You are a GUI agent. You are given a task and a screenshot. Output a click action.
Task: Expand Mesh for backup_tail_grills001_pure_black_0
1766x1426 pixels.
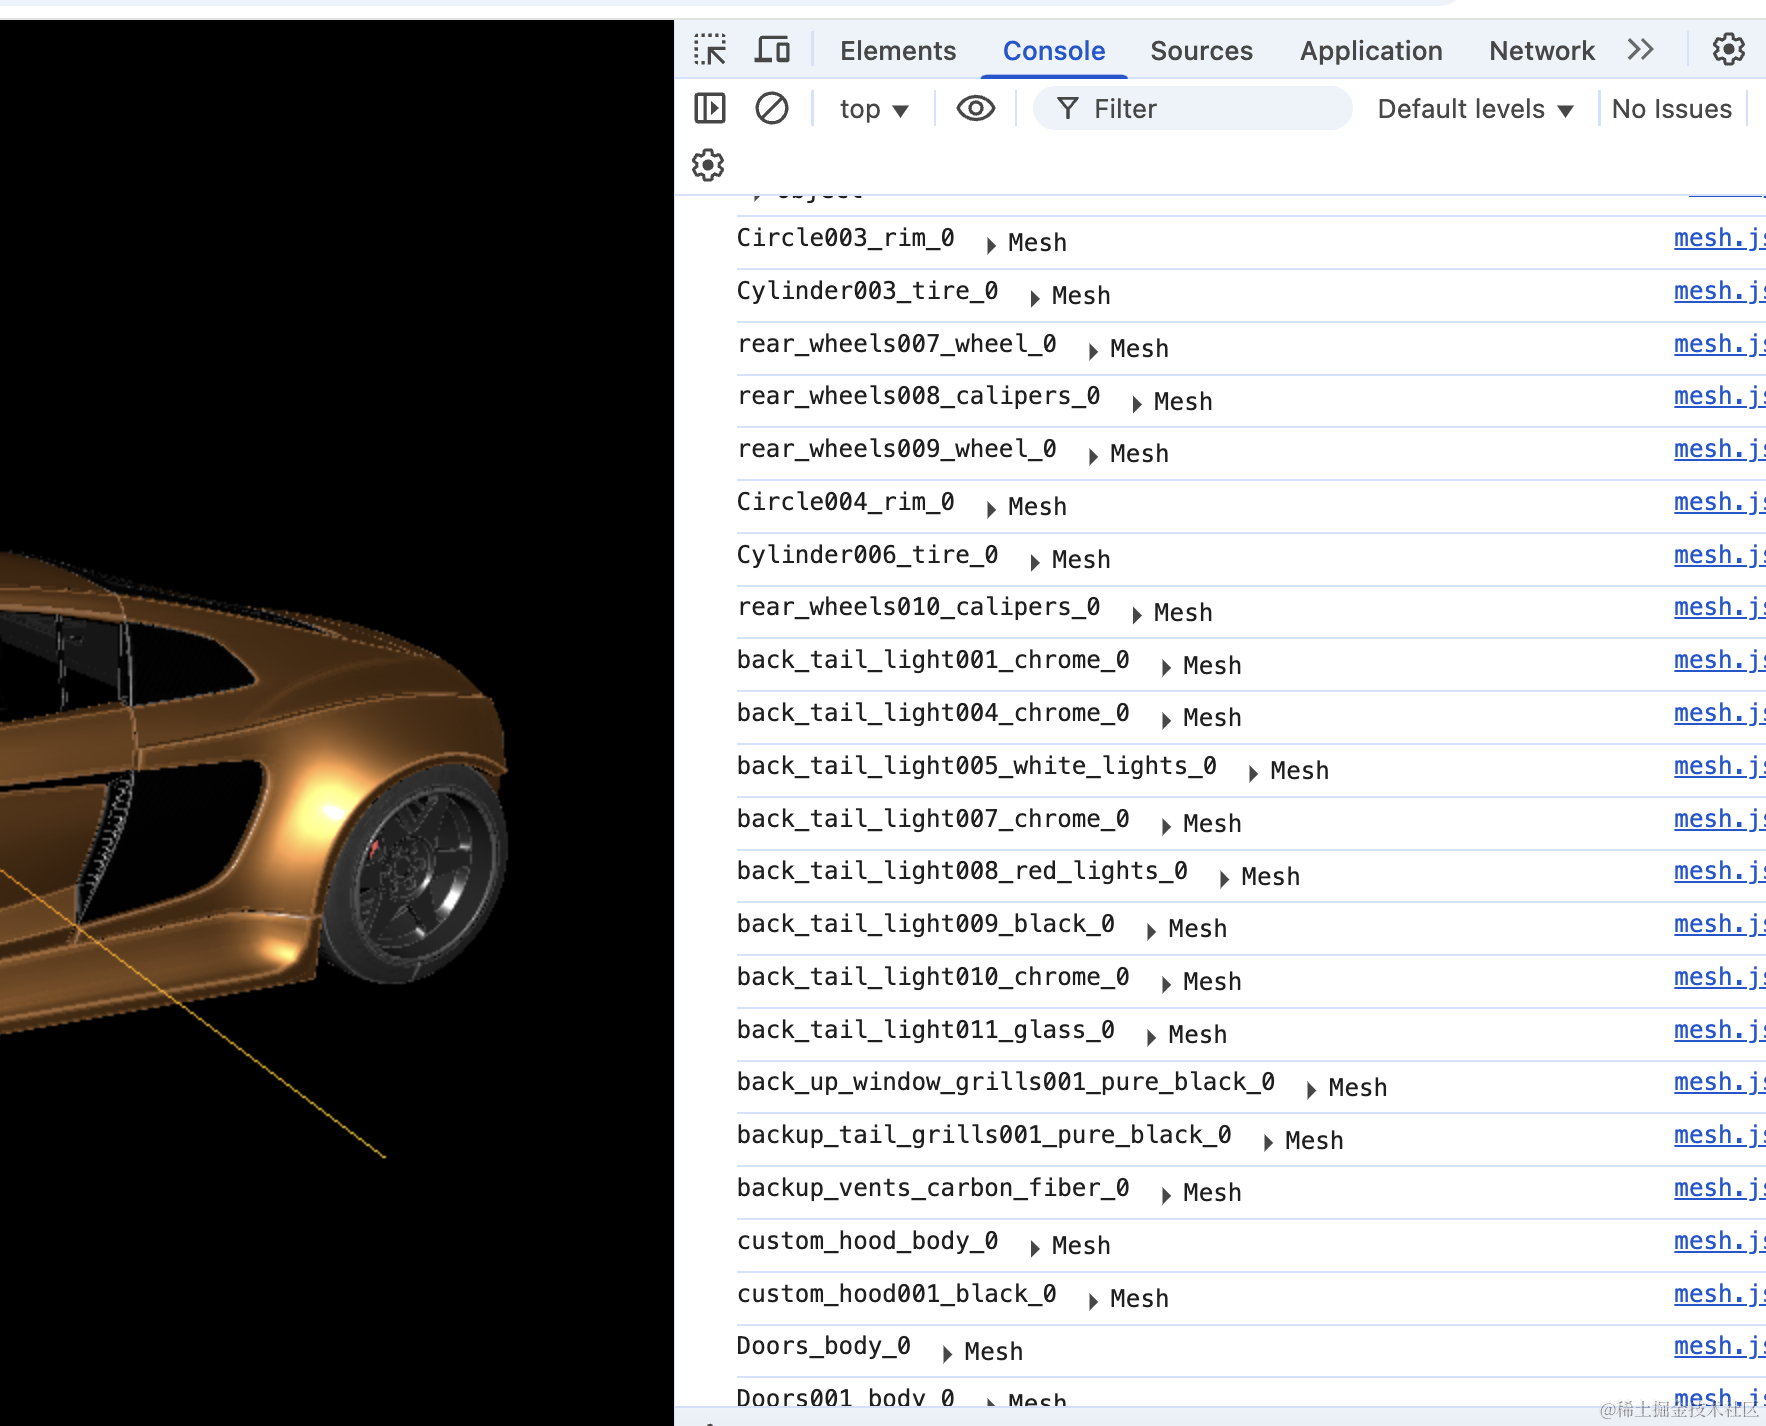(1268, 1143)
